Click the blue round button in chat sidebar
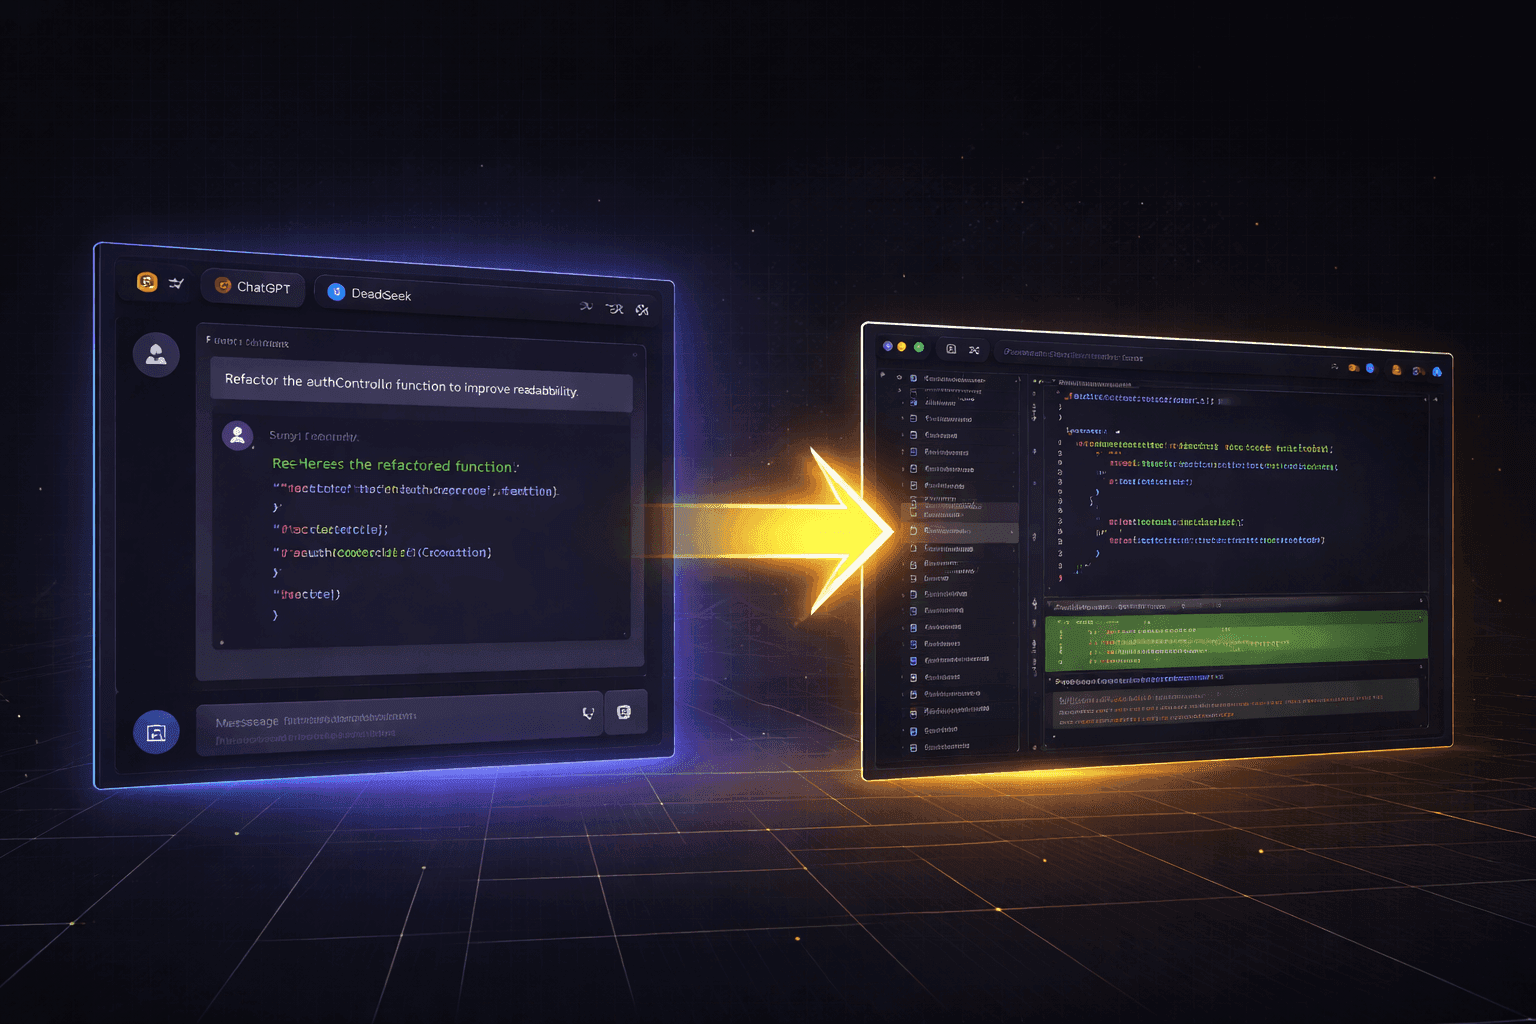The image size is (1536, 1024). point(156,732)
